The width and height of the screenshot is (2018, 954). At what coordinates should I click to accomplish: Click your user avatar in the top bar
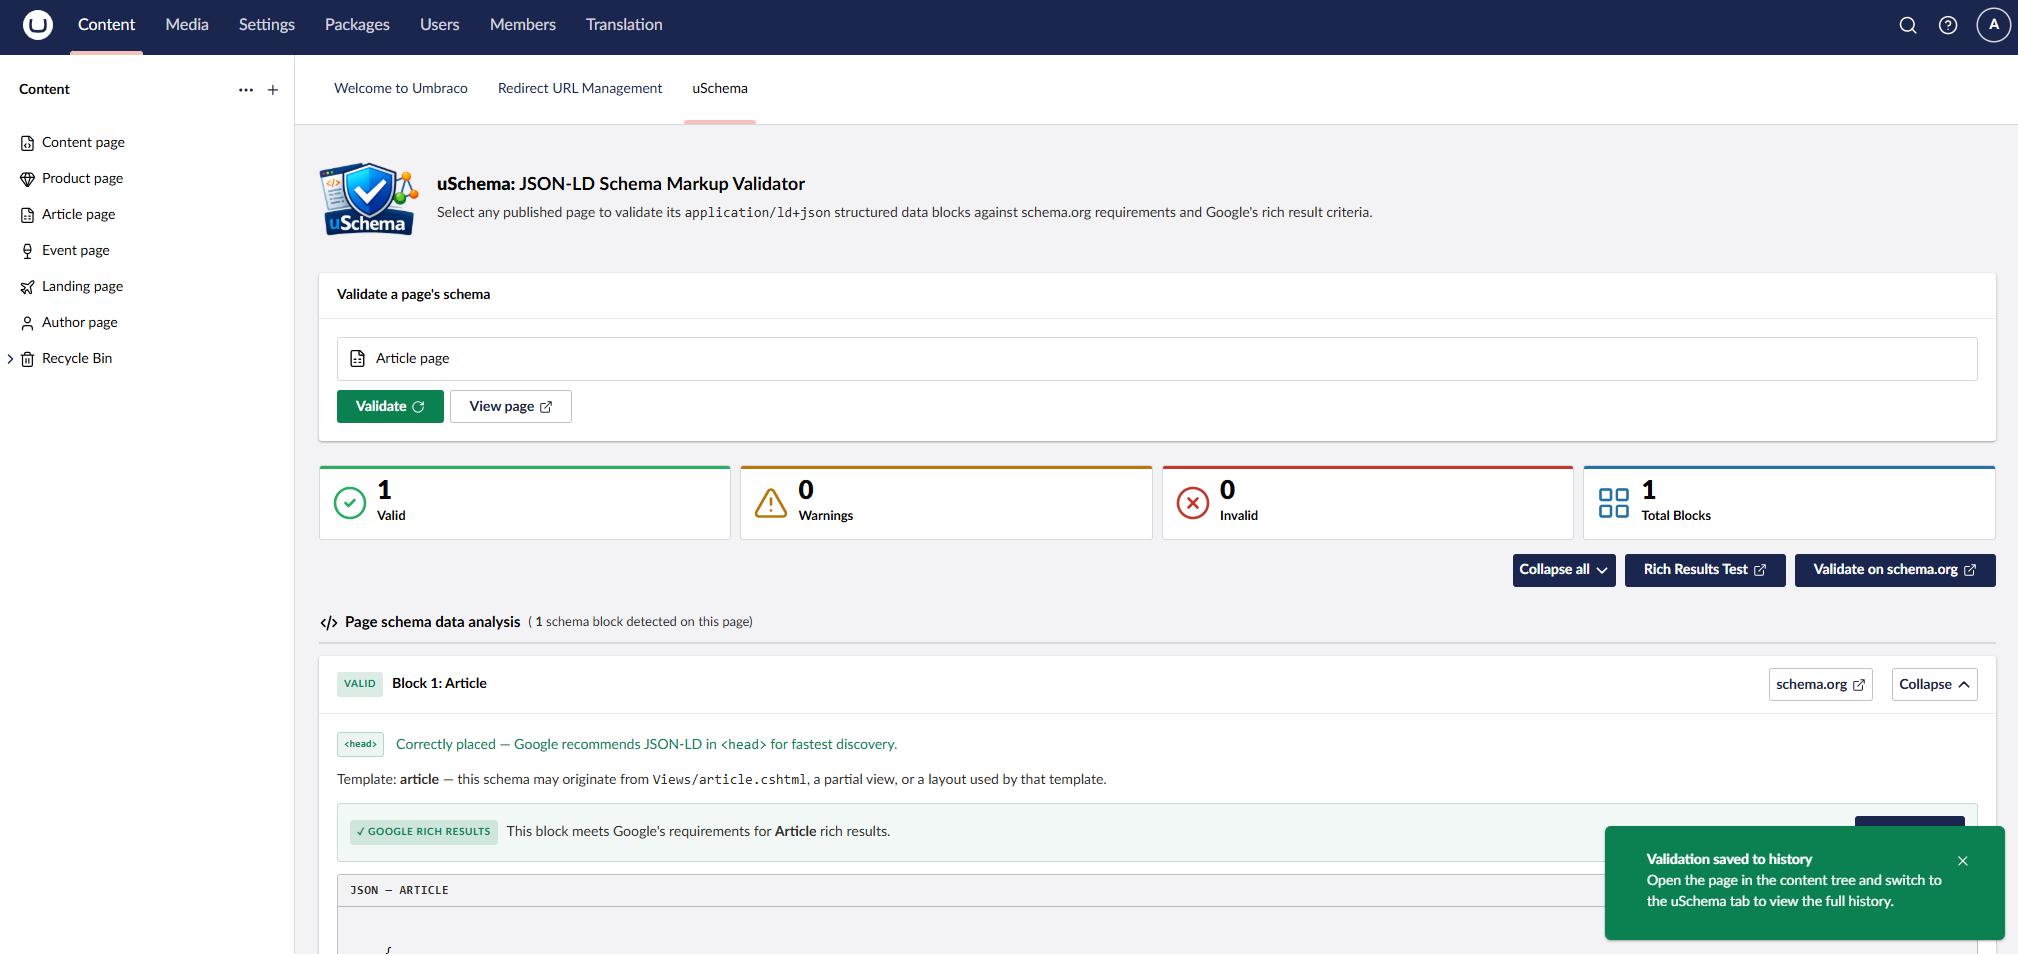pyautogui.click(x=1993, y=25)
